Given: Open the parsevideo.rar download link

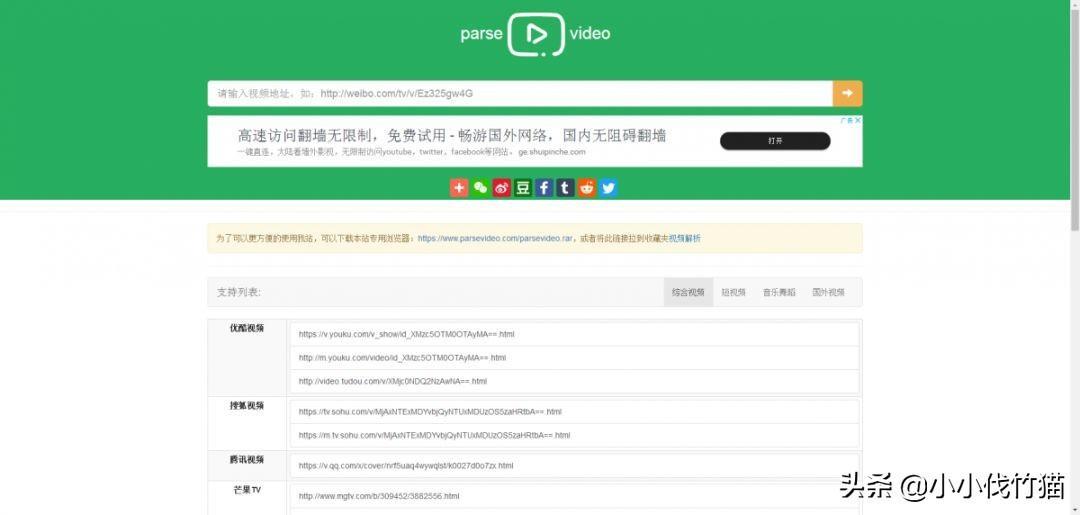Looking at the screenshot, I should (495, 239).
